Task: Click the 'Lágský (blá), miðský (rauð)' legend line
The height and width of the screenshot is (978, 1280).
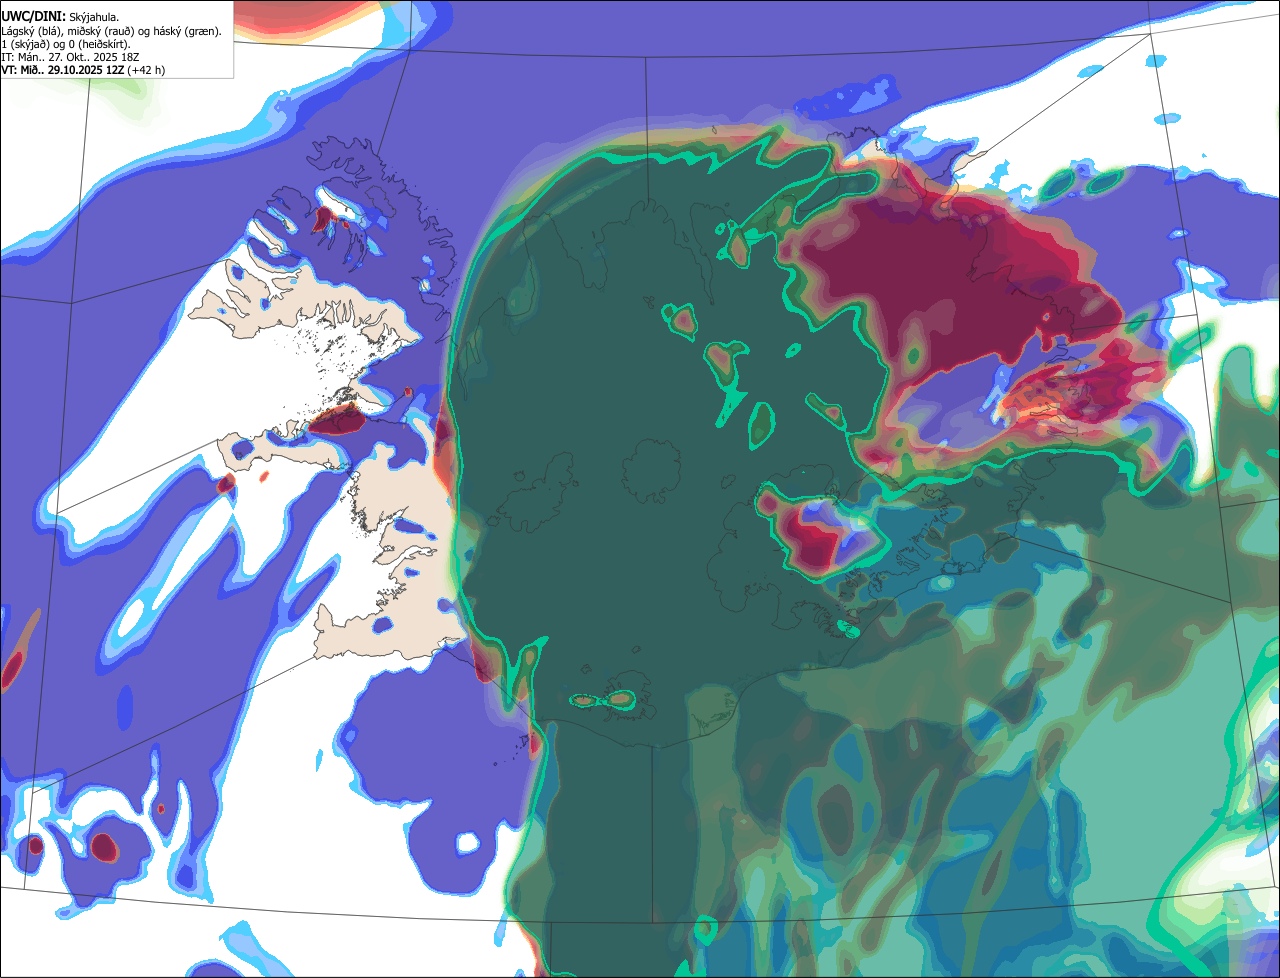Action: pyautogui.click(x=112, y=31)
